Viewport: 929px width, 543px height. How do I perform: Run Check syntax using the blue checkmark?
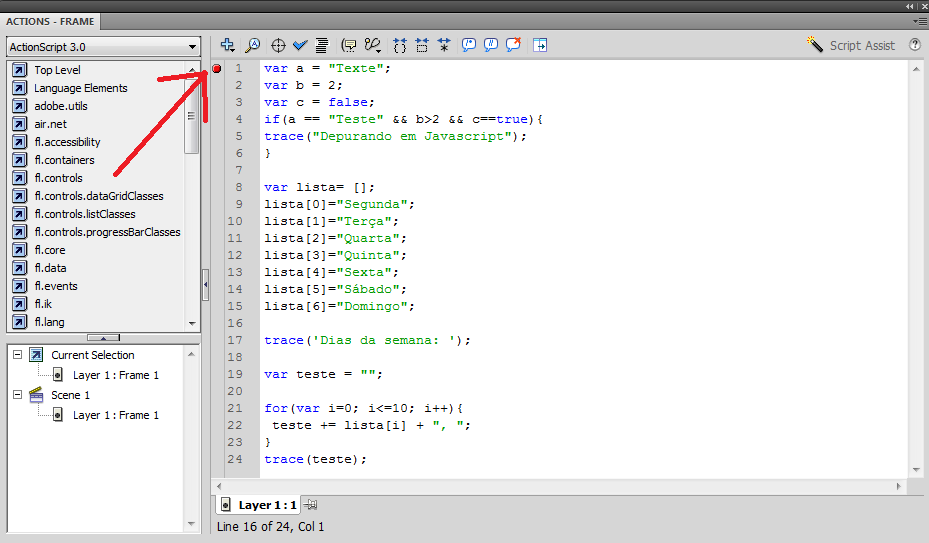coord(300,45)
